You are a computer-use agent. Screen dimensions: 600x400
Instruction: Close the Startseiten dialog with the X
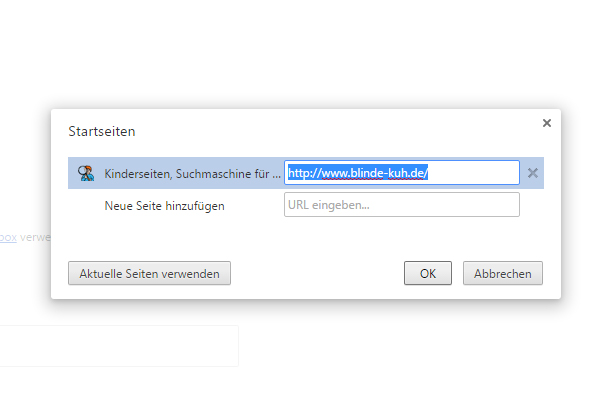coord(546,123)
